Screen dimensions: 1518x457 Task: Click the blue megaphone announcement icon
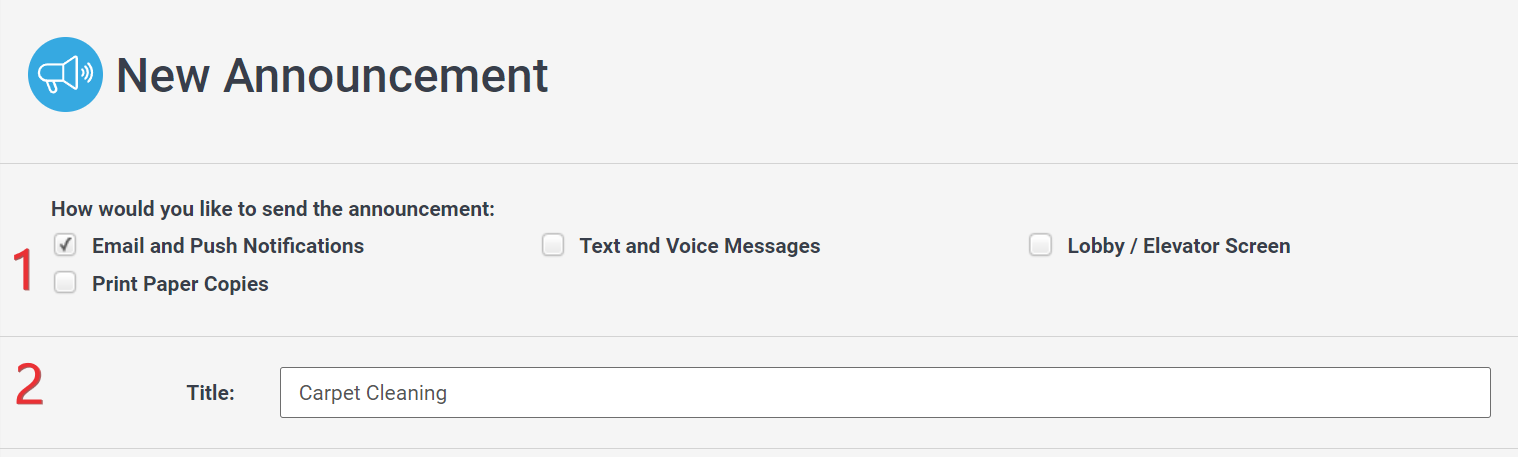65,75
